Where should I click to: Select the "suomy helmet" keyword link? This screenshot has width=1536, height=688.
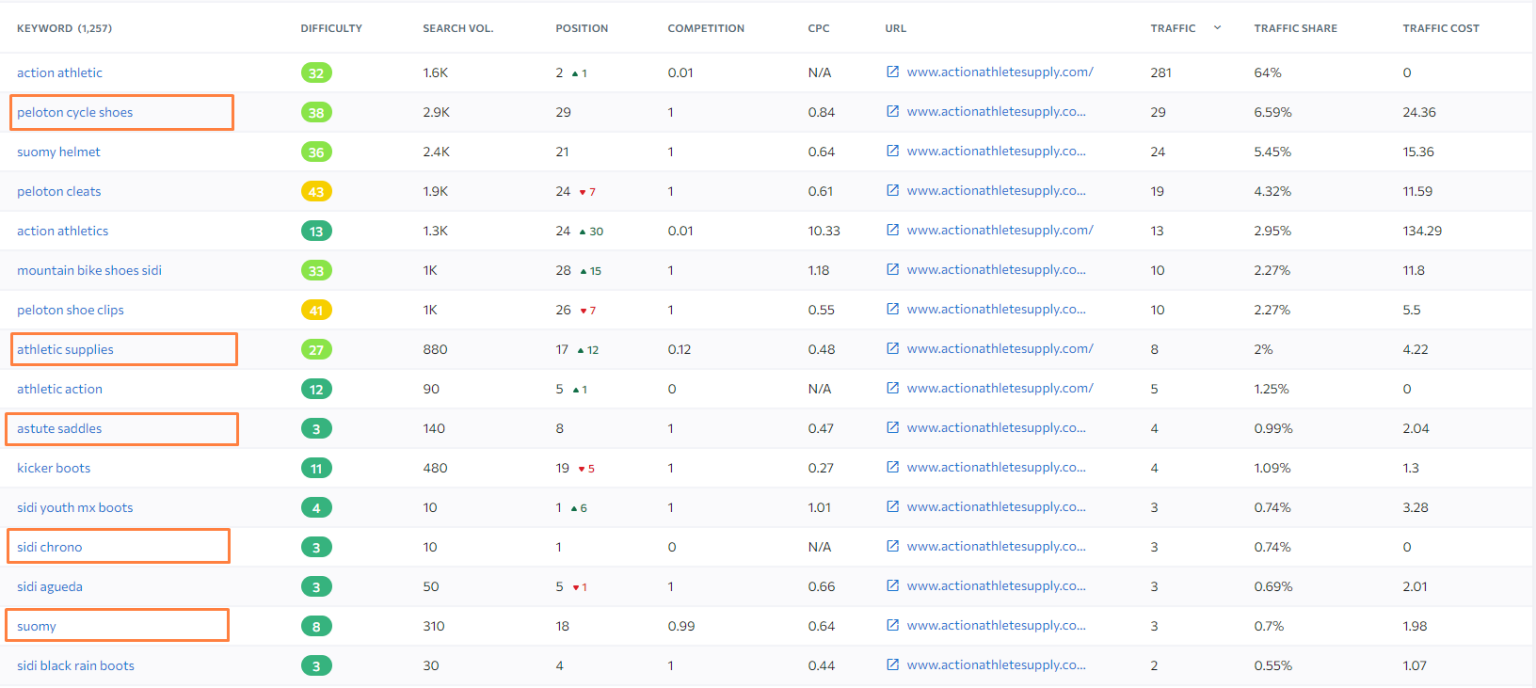click(x=59, y=152)
